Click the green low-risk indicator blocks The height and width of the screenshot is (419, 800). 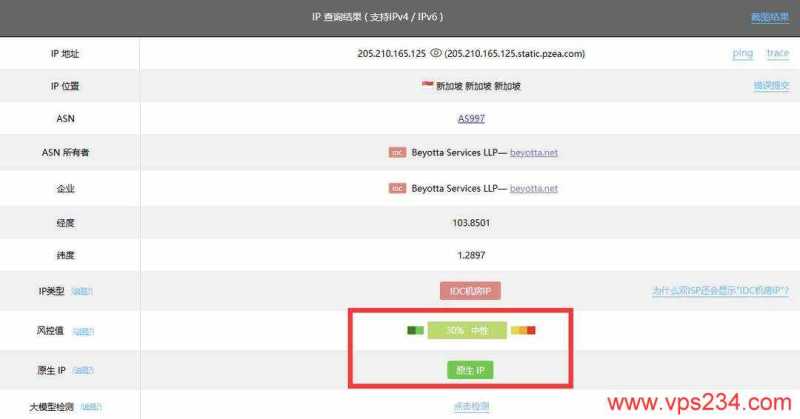415,330
